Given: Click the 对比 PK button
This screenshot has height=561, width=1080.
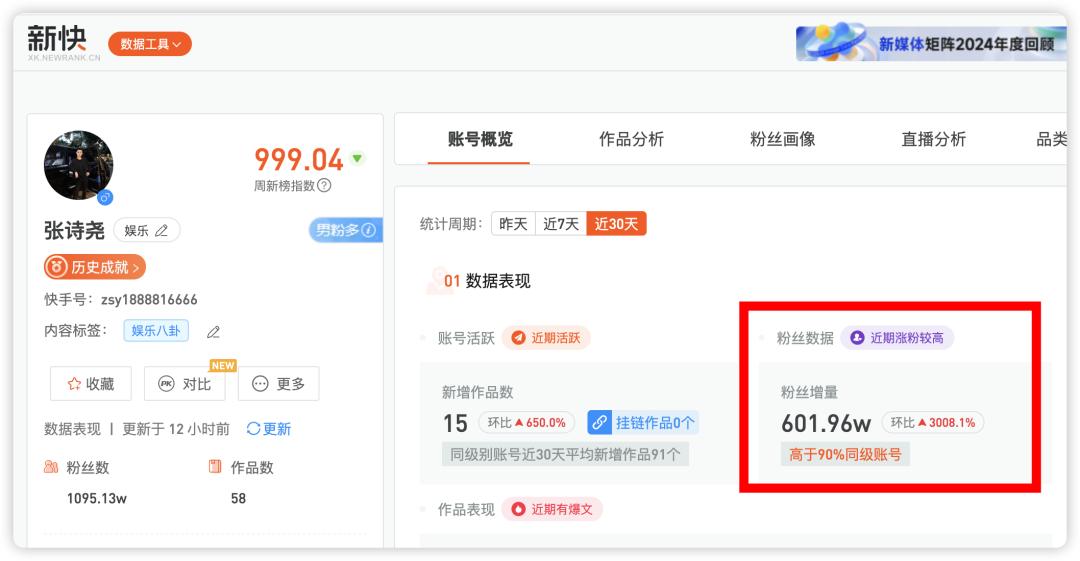Looking at the screenshot, I should pyautogui.click(x=185, y=384).
